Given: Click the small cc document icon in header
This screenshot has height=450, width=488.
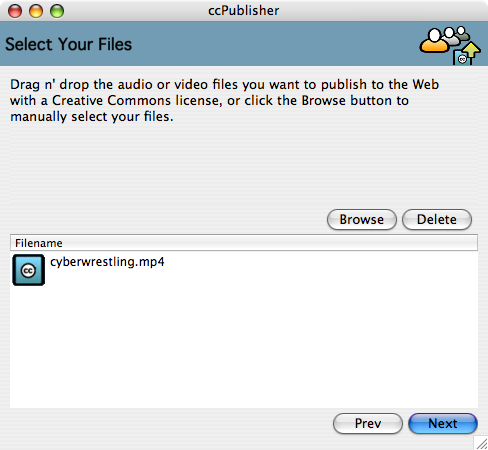Looking at the screenshot, I should pyautogui.click(x=462, y=58).
